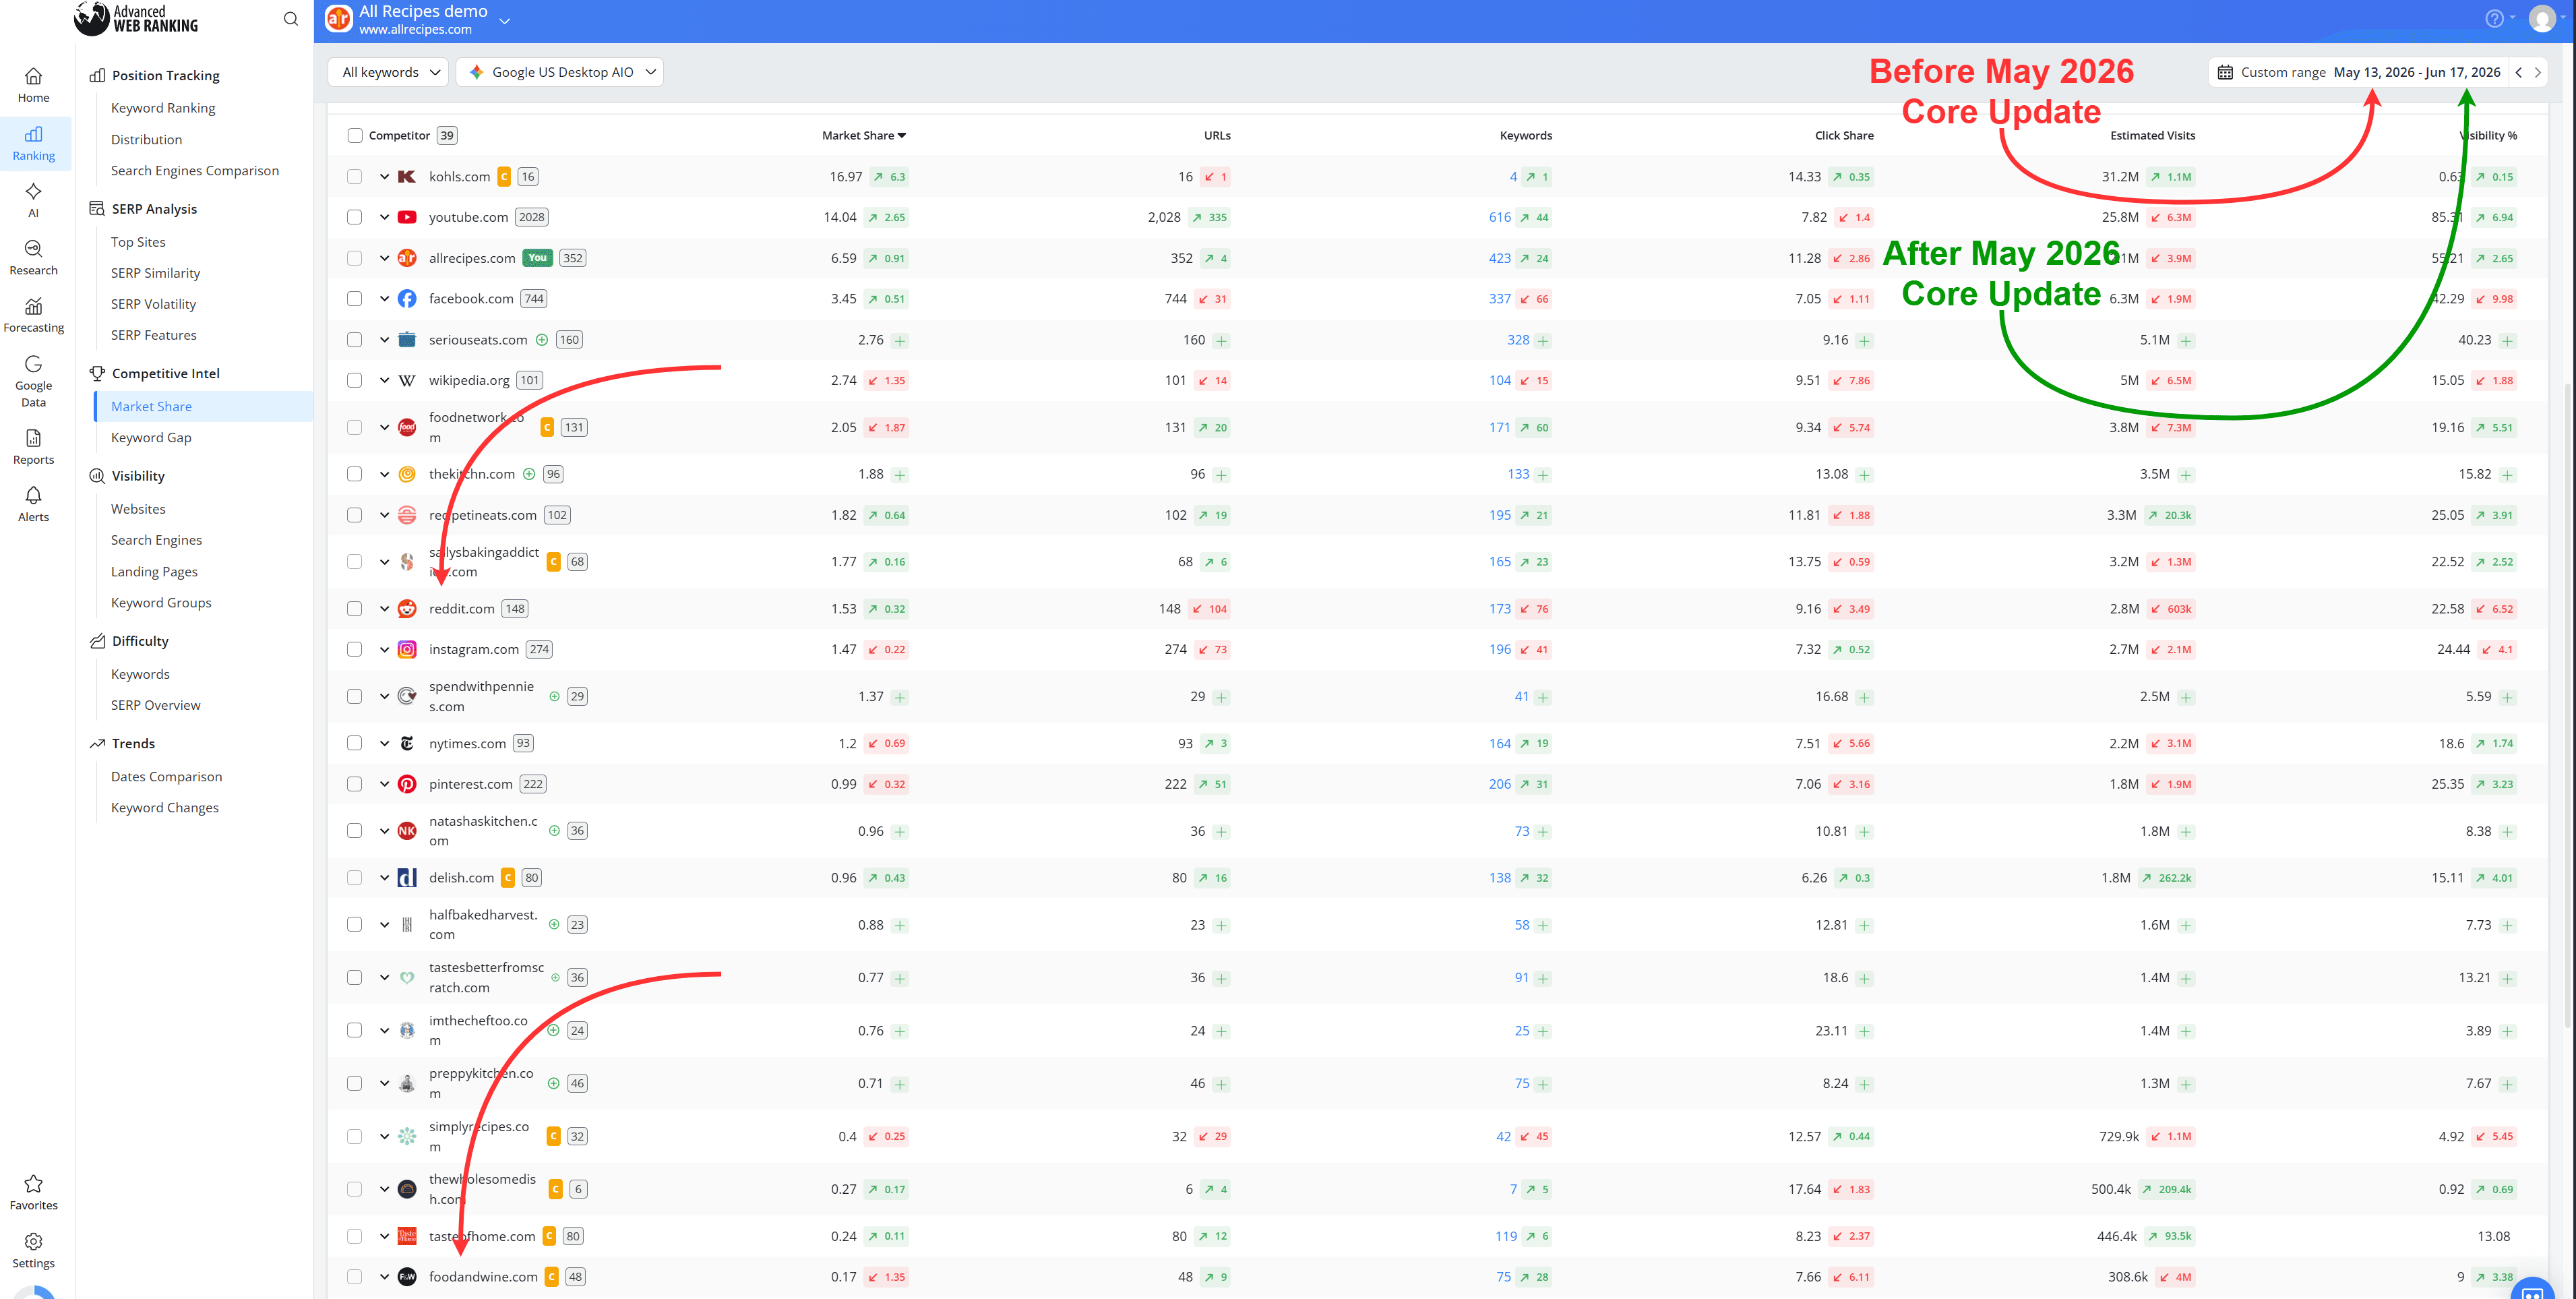The height and width of the screenshot is (1299, 2576).
Task: Go to next date range arrow
Action: (x=2537, y=72)
